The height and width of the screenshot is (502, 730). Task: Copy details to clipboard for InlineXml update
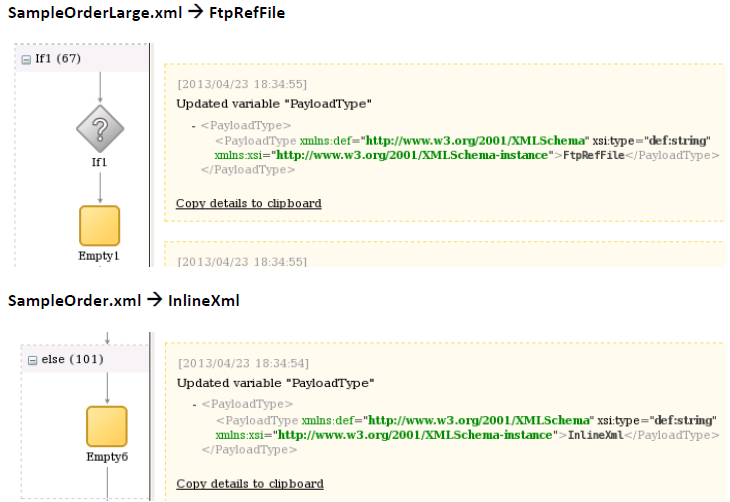click(249, 484)
